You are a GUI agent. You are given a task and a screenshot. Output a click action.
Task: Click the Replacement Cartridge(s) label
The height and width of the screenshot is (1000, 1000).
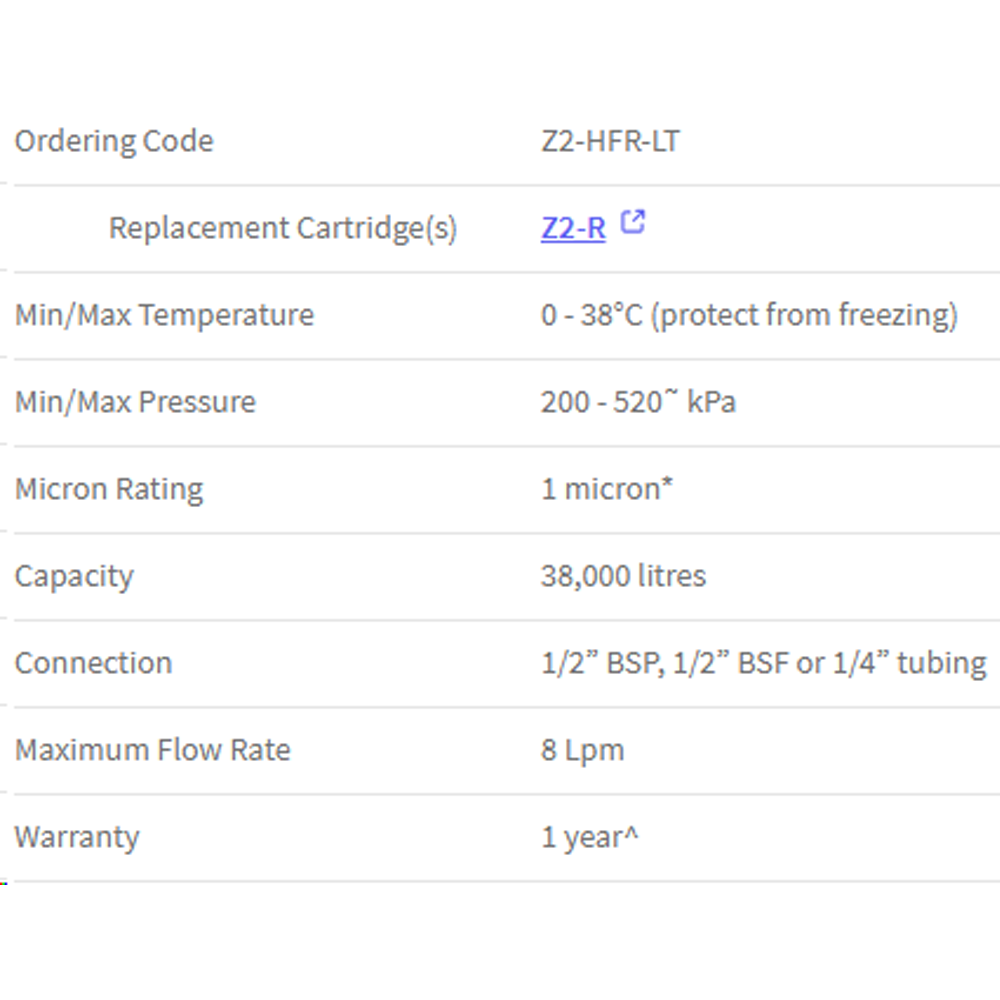point(283,228)
